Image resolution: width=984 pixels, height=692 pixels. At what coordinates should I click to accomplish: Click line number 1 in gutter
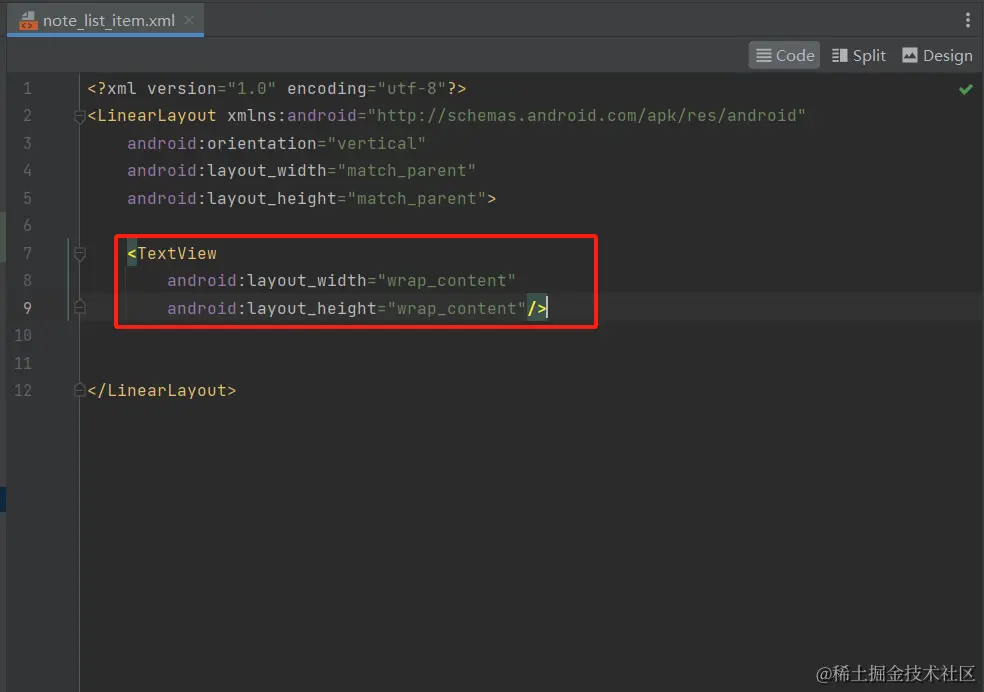(x=27, y=88)
